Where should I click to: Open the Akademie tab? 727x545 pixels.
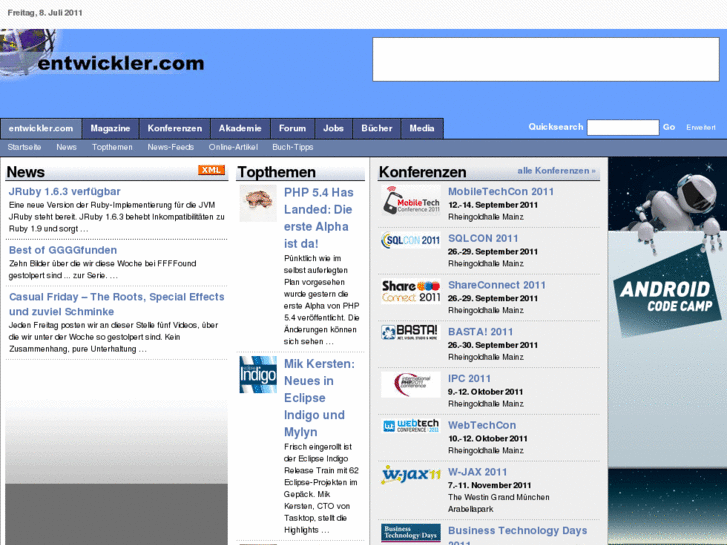click(x=240, y=128)
